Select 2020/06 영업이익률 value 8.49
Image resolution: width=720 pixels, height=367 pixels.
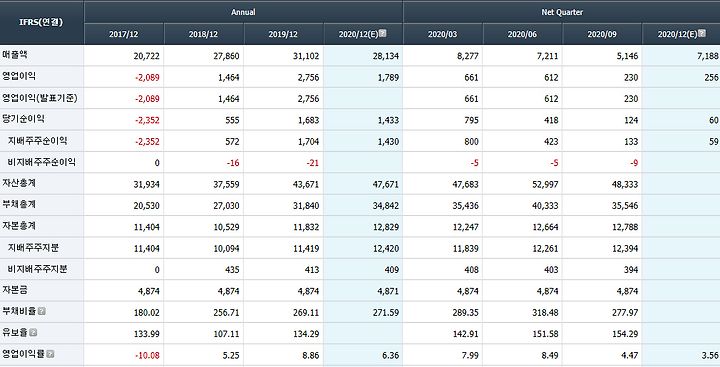[x=550, y=356]
